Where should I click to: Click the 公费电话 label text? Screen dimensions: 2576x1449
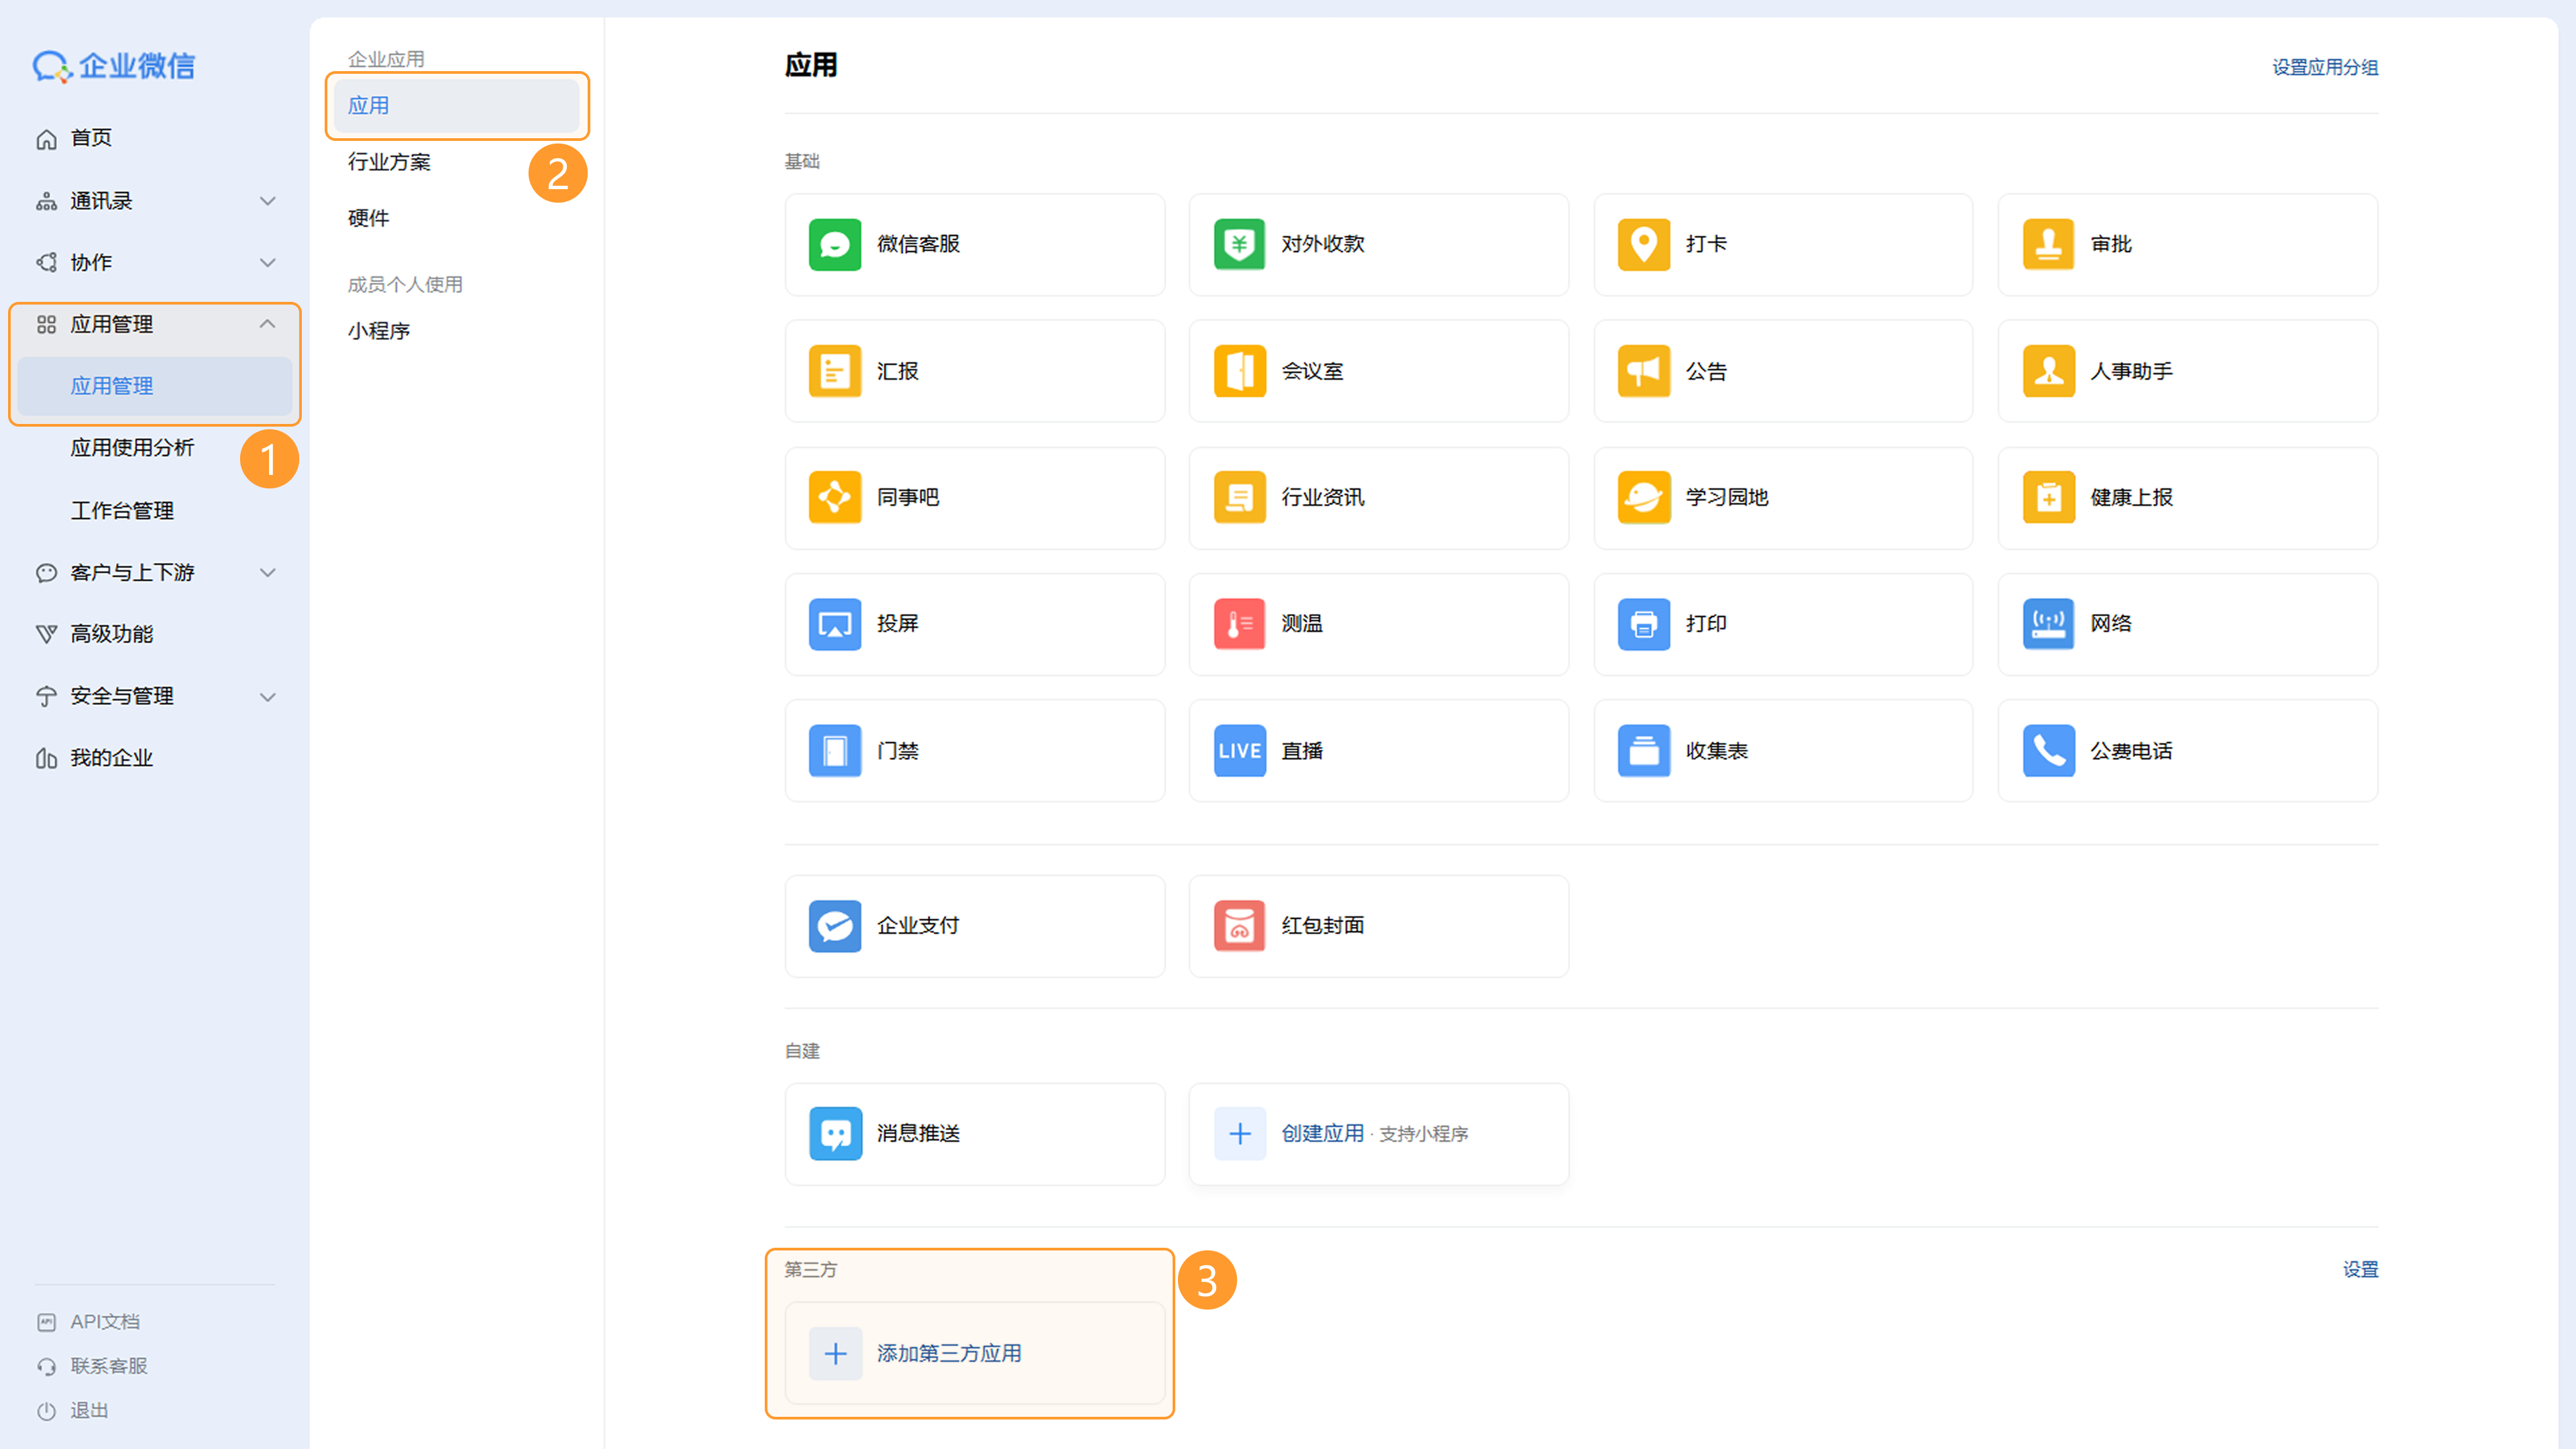[2131, 751]
